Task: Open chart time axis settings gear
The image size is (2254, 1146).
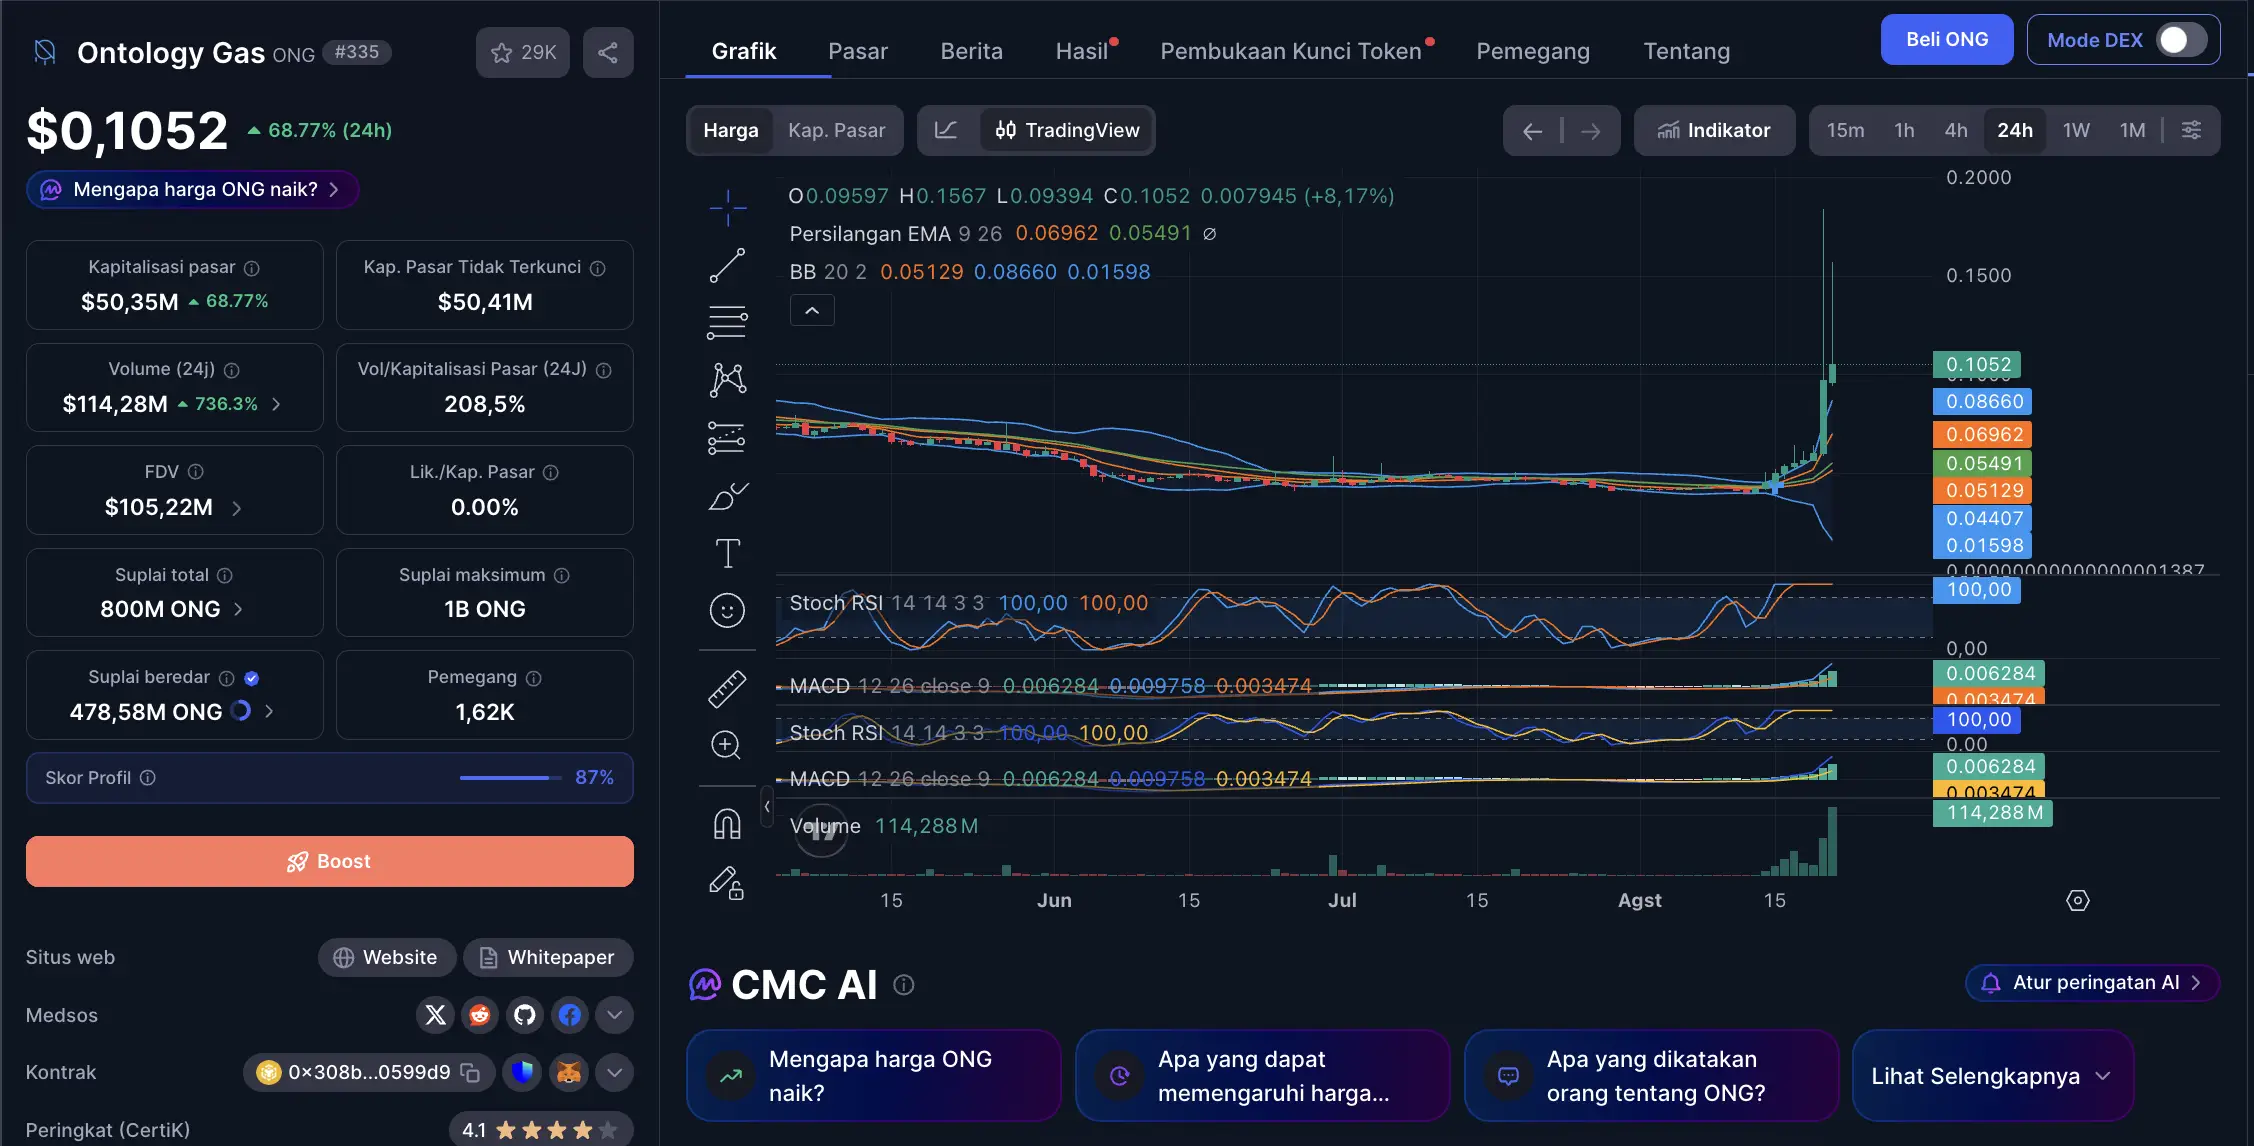Action: click(2077, 900)
